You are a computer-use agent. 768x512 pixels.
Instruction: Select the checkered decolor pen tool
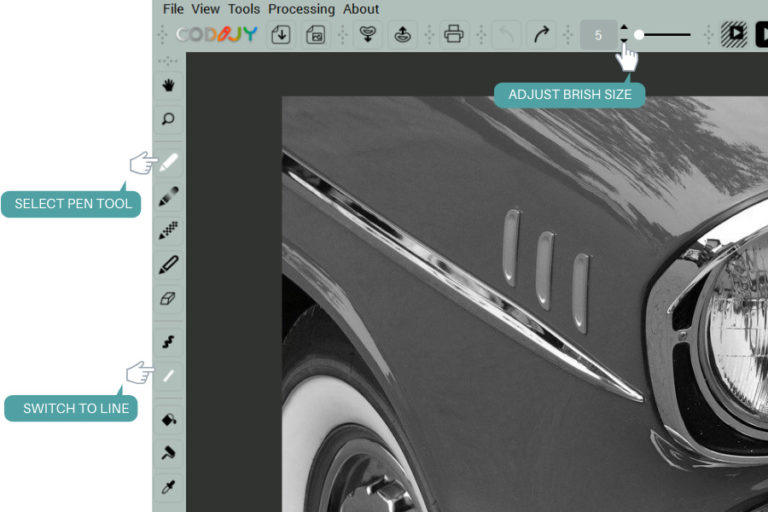click(x=168, y=230)
